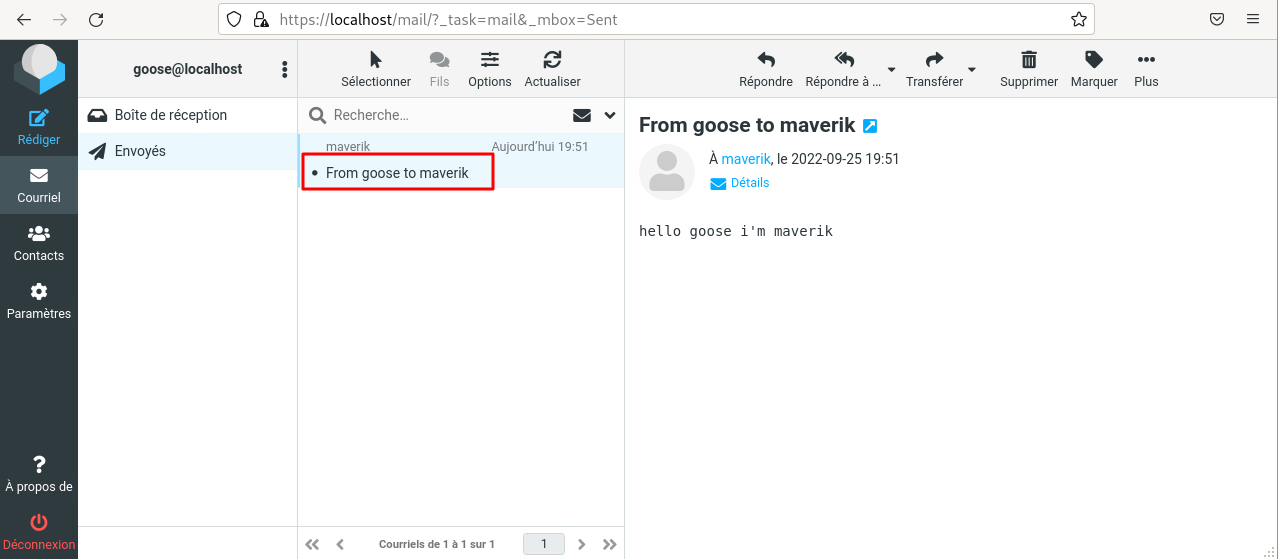Click the Détails link in message header
1278x559 pixels.
pyautogui.click(x=749, y=183)
